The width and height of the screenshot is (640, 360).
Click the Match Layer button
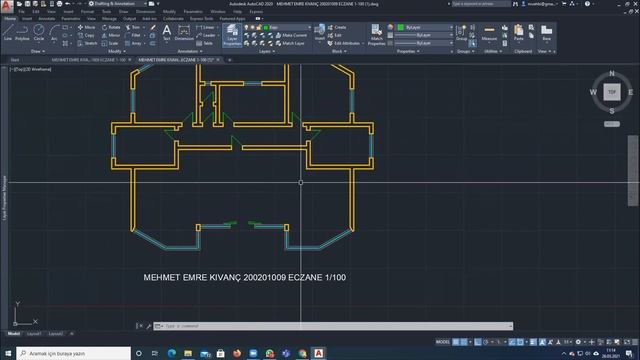pyautogui.click(x=290, y=43)
